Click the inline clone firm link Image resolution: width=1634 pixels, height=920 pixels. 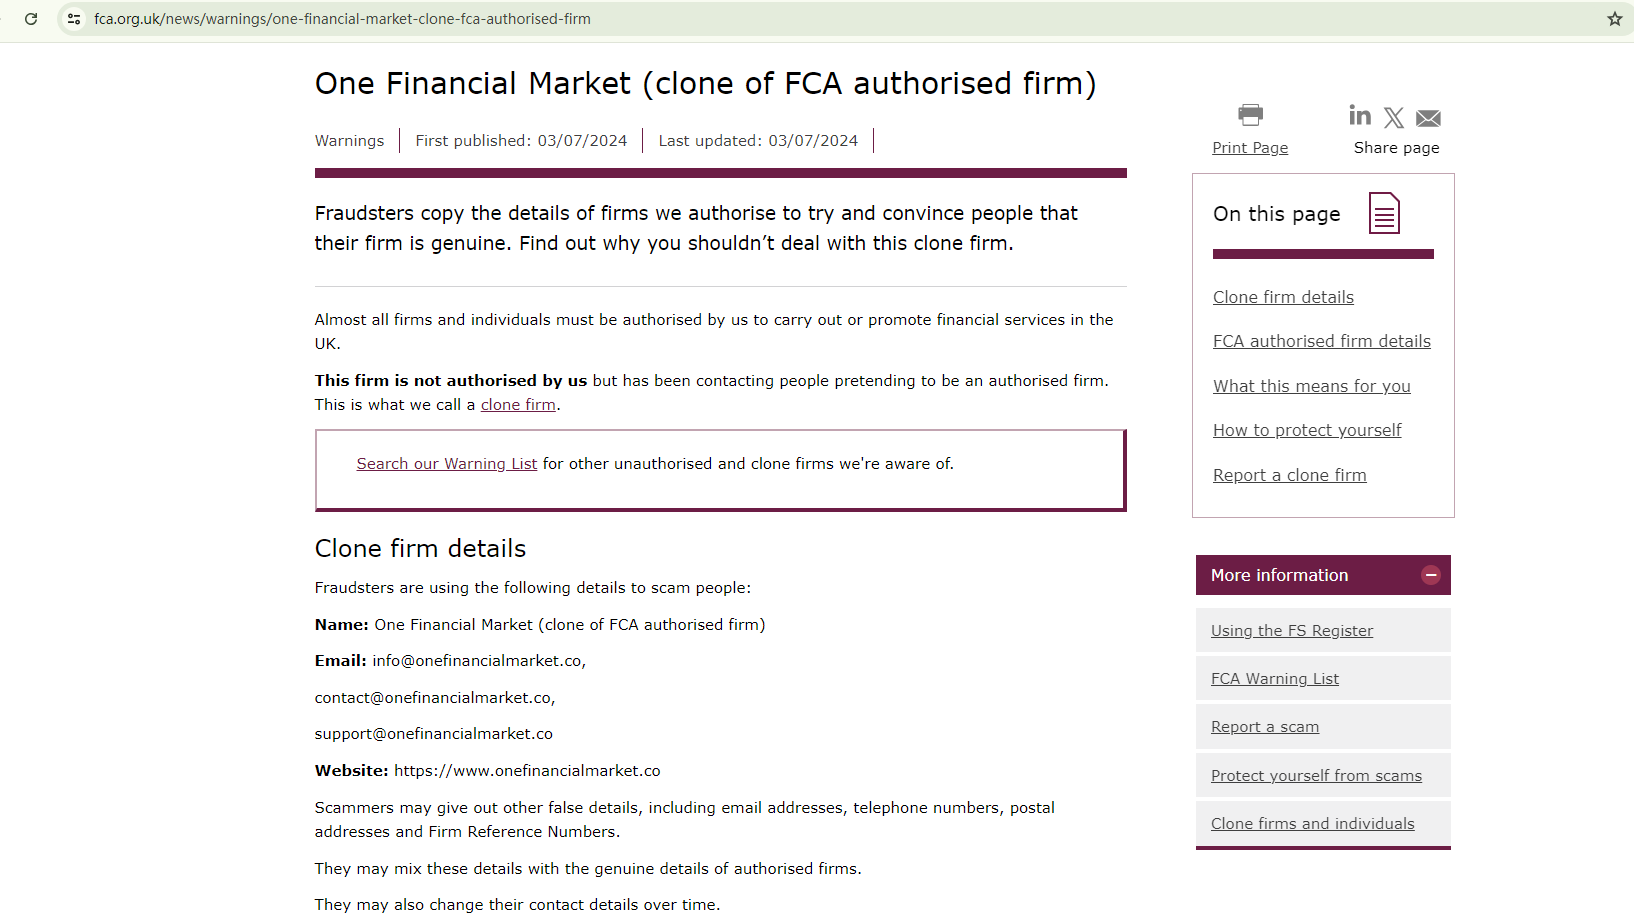coord(518,405)
